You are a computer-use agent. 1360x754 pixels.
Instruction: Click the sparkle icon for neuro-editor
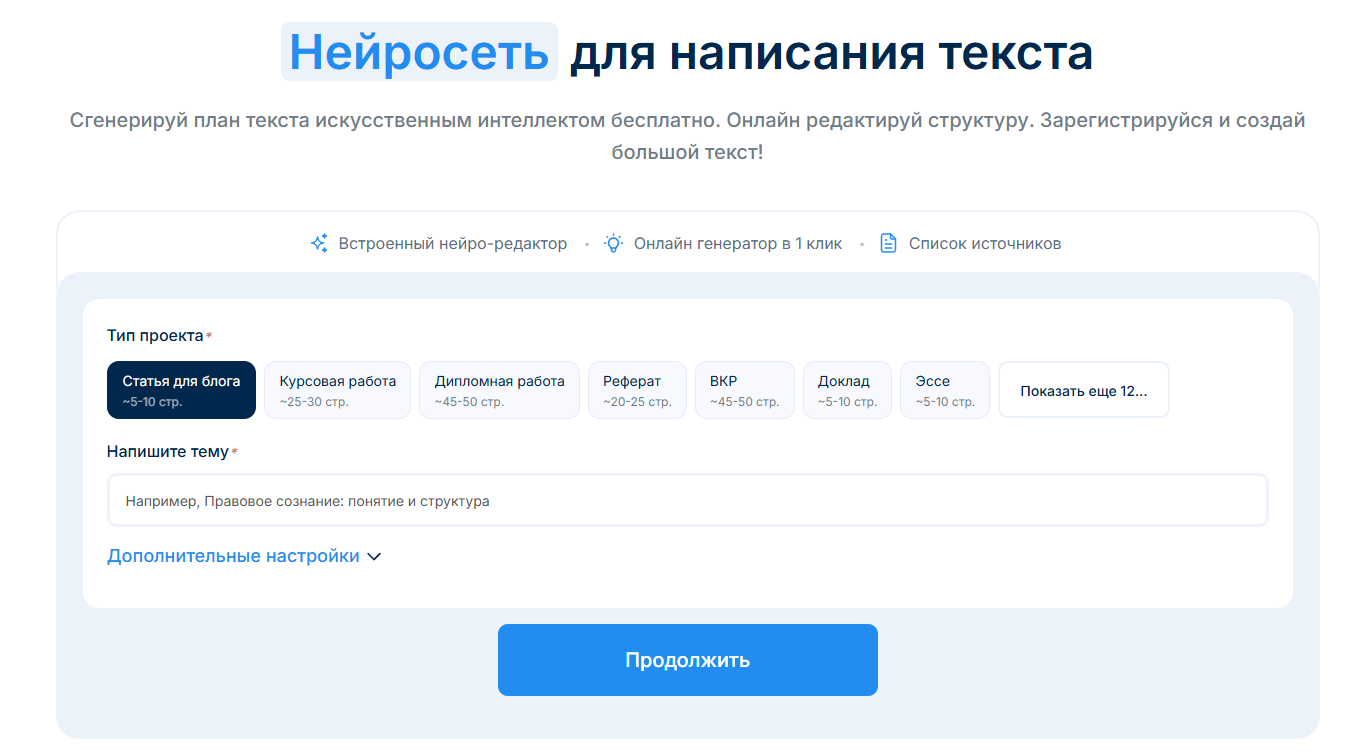319,243
